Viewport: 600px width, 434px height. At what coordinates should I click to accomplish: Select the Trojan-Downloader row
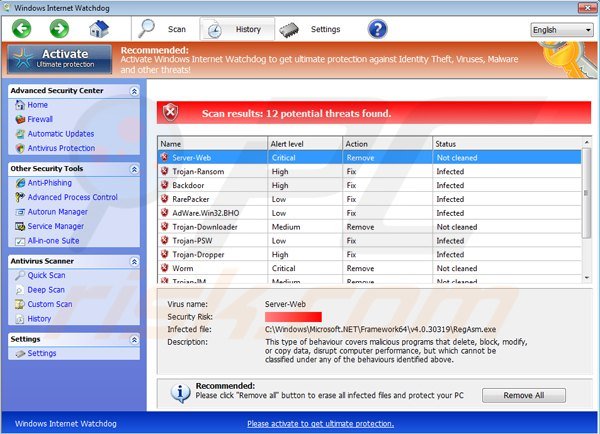click(x=369, y=227)
